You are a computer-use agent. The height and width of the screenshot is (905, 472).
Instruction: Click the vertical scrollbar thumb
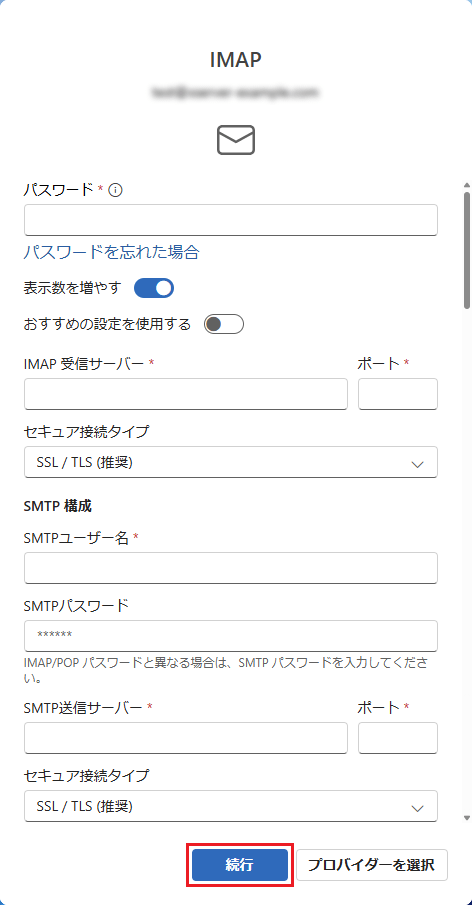click(x=466, y=250)
